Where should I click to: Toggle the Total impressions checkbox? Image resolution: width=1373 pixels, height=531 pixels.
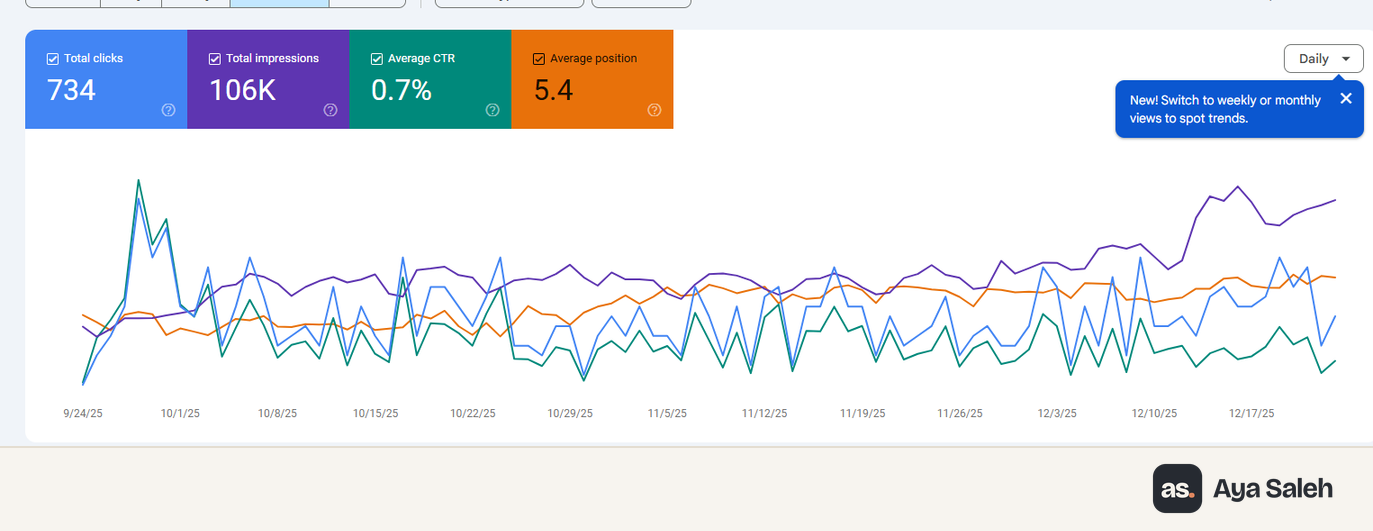tap(215, 59)
